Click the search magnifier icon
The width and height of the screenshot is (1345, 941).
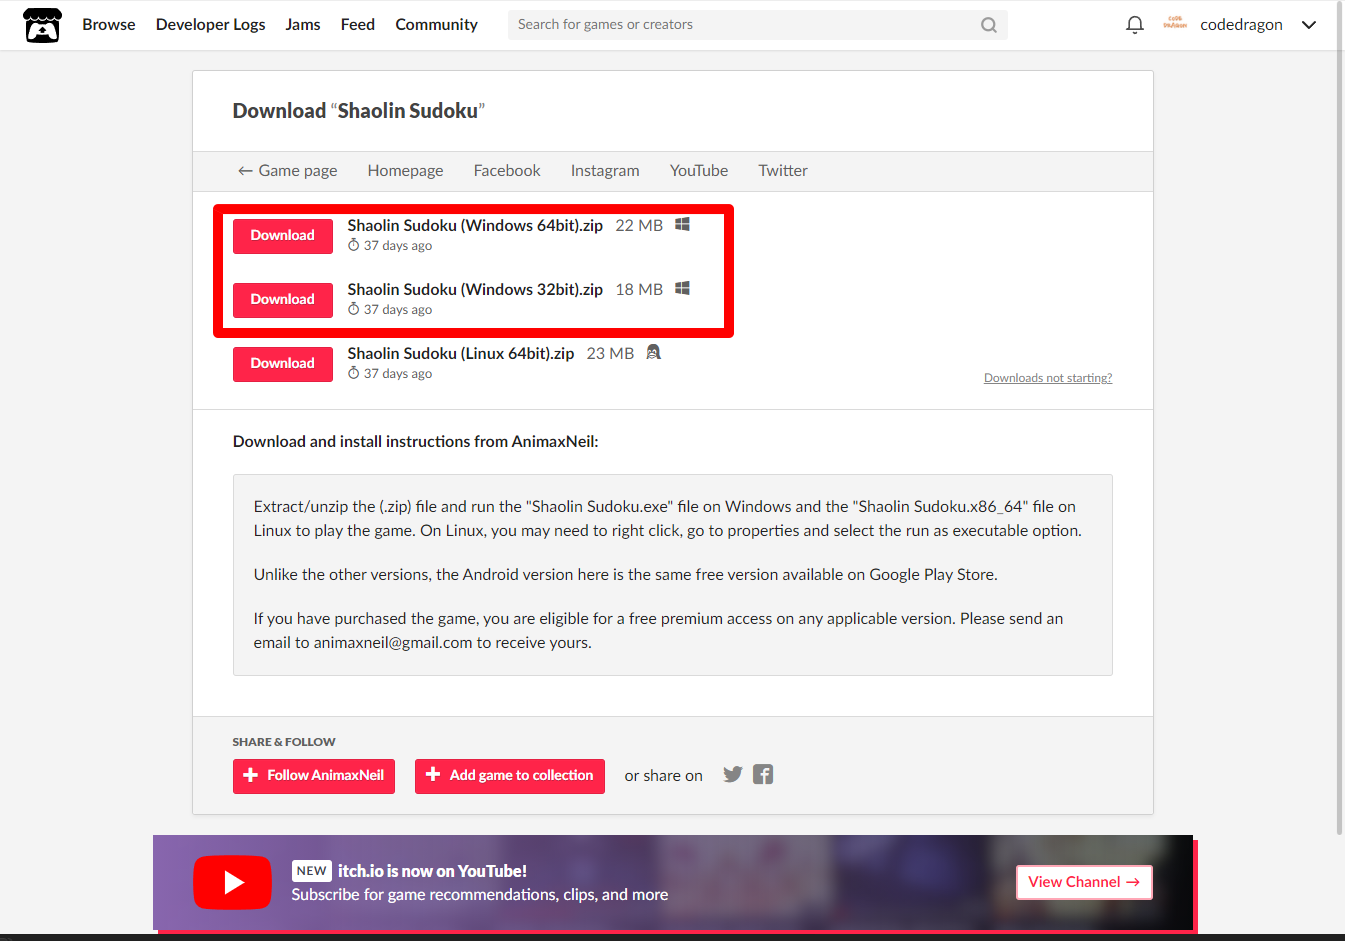(988, 25)
